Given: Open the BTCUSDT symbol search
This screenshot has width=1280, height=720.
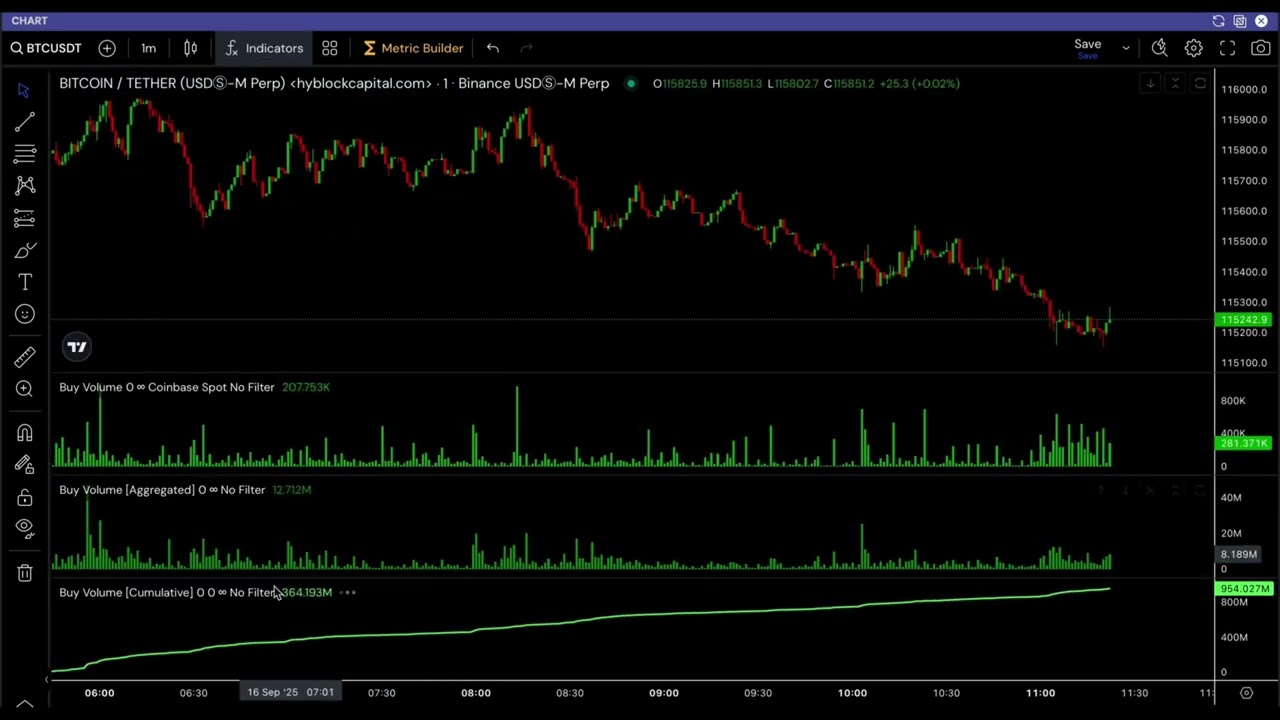Looking at the screenshot, I should click(46, 48).
